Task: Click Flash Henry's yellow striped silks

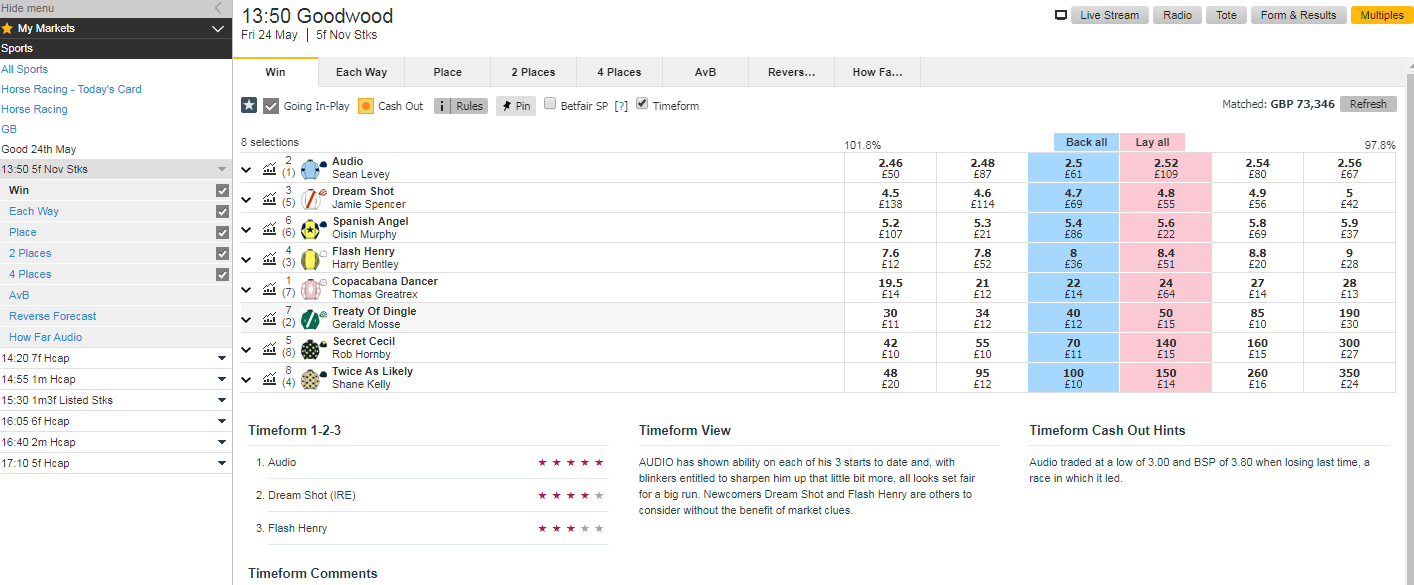Action: pos(314,259)
